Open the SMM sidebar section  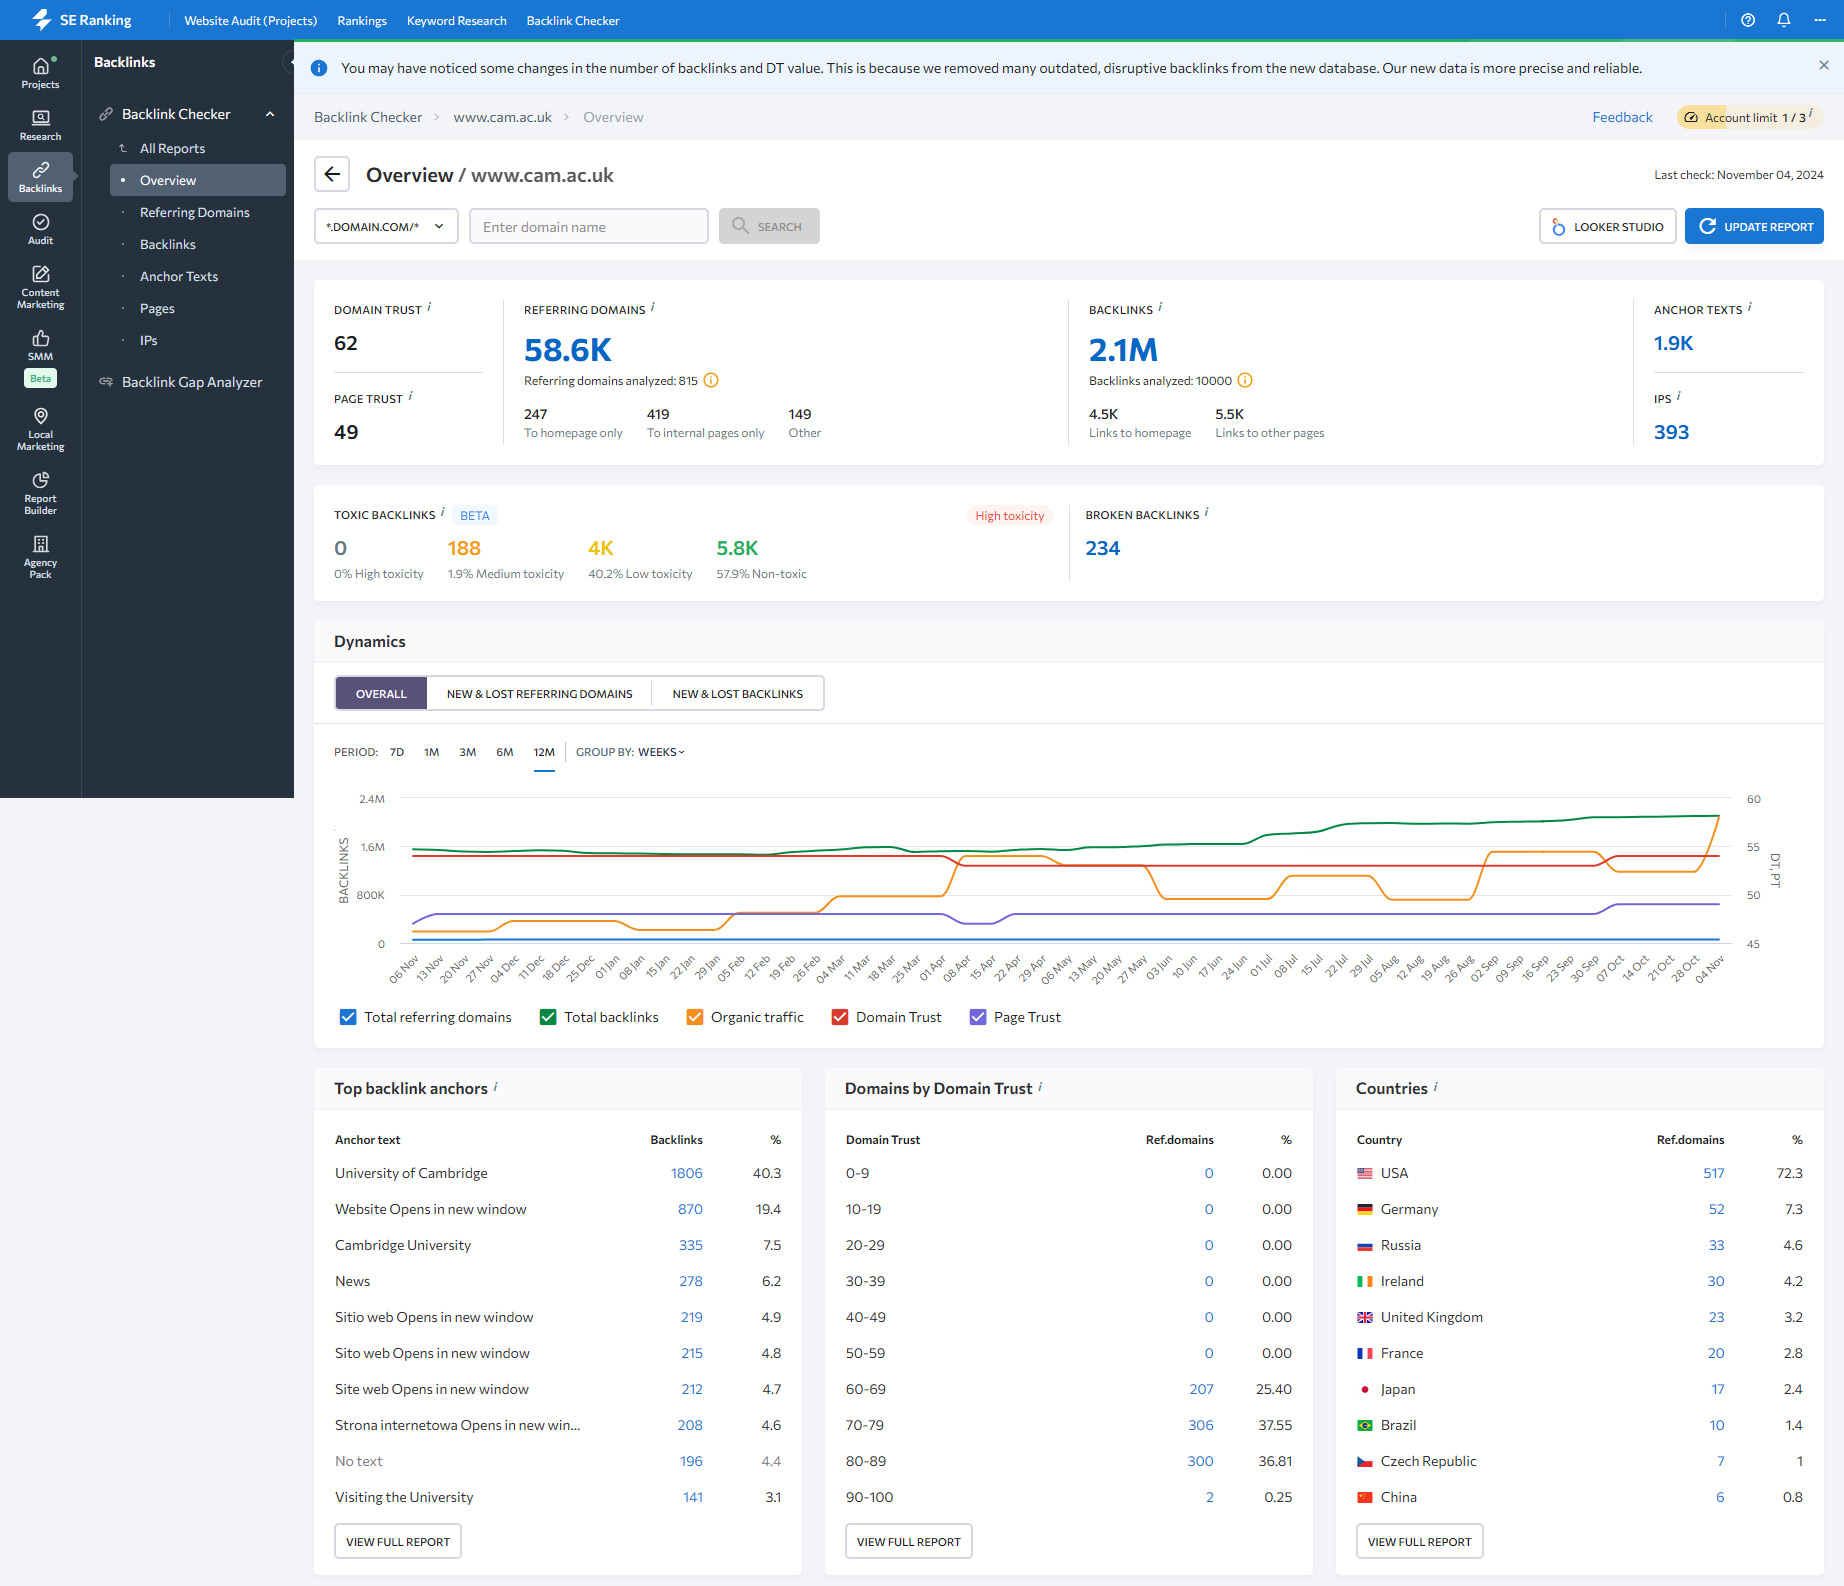pyautogui.click(x=40, y=345)
